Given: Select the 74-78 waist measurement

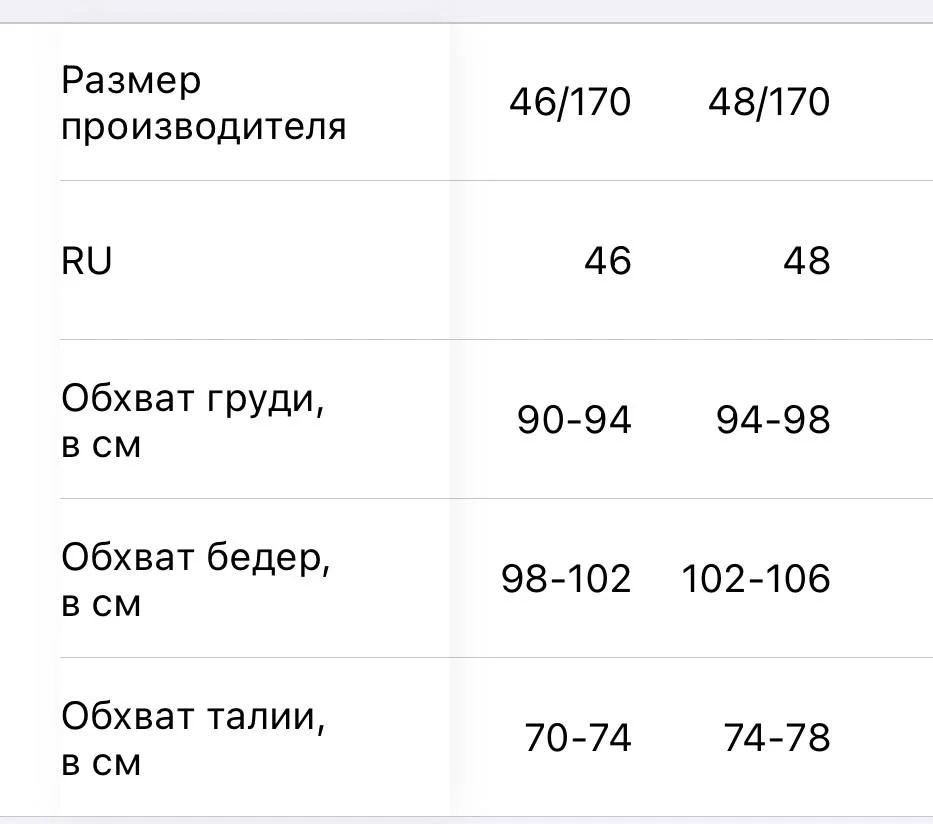Looking at the screenshot, I should (777, 738).
